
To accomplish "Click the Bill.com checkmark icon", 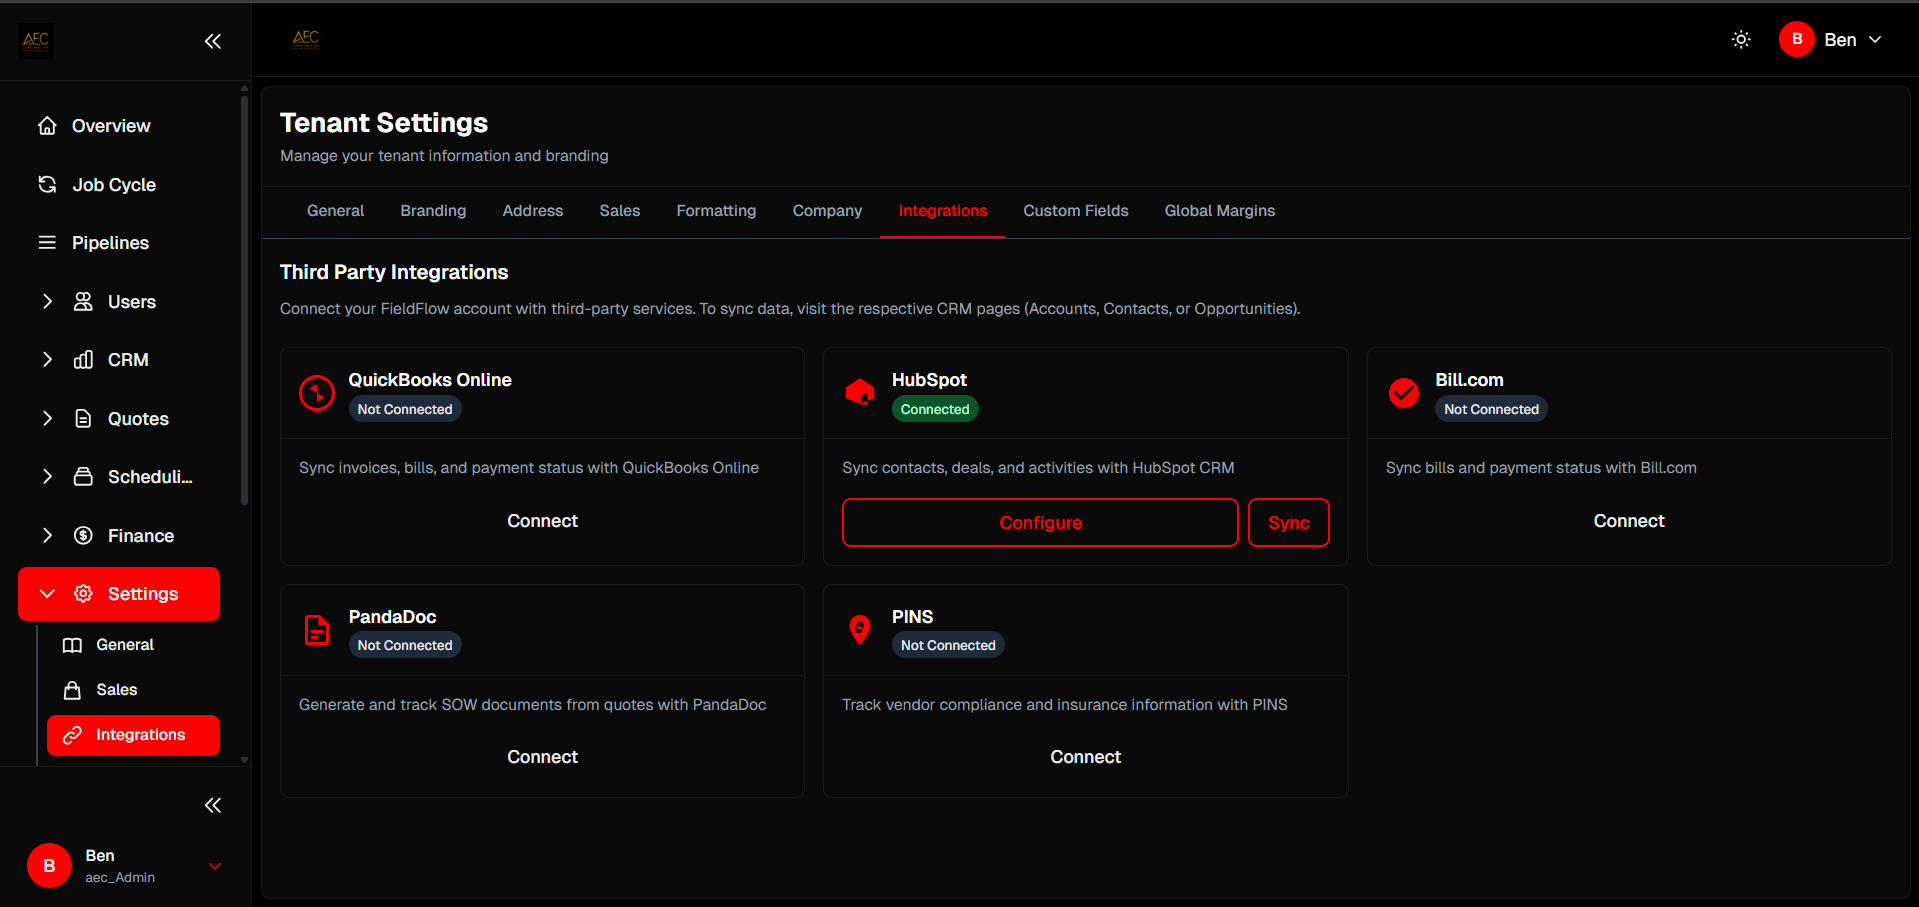I will click(1404, 393).
